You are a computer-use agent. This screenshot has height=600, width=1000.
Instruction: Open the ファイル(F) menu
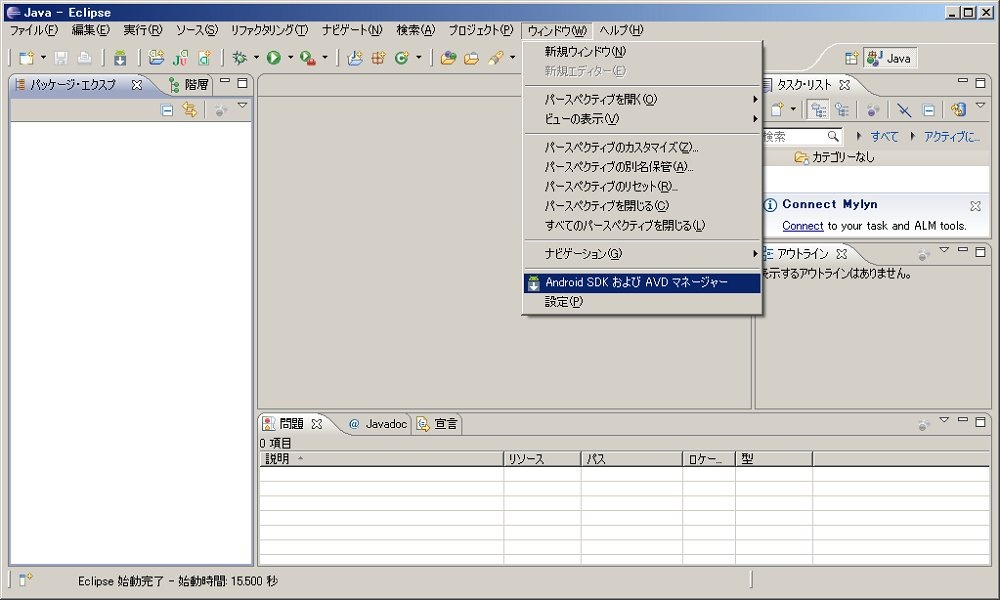tap(34, 30)
